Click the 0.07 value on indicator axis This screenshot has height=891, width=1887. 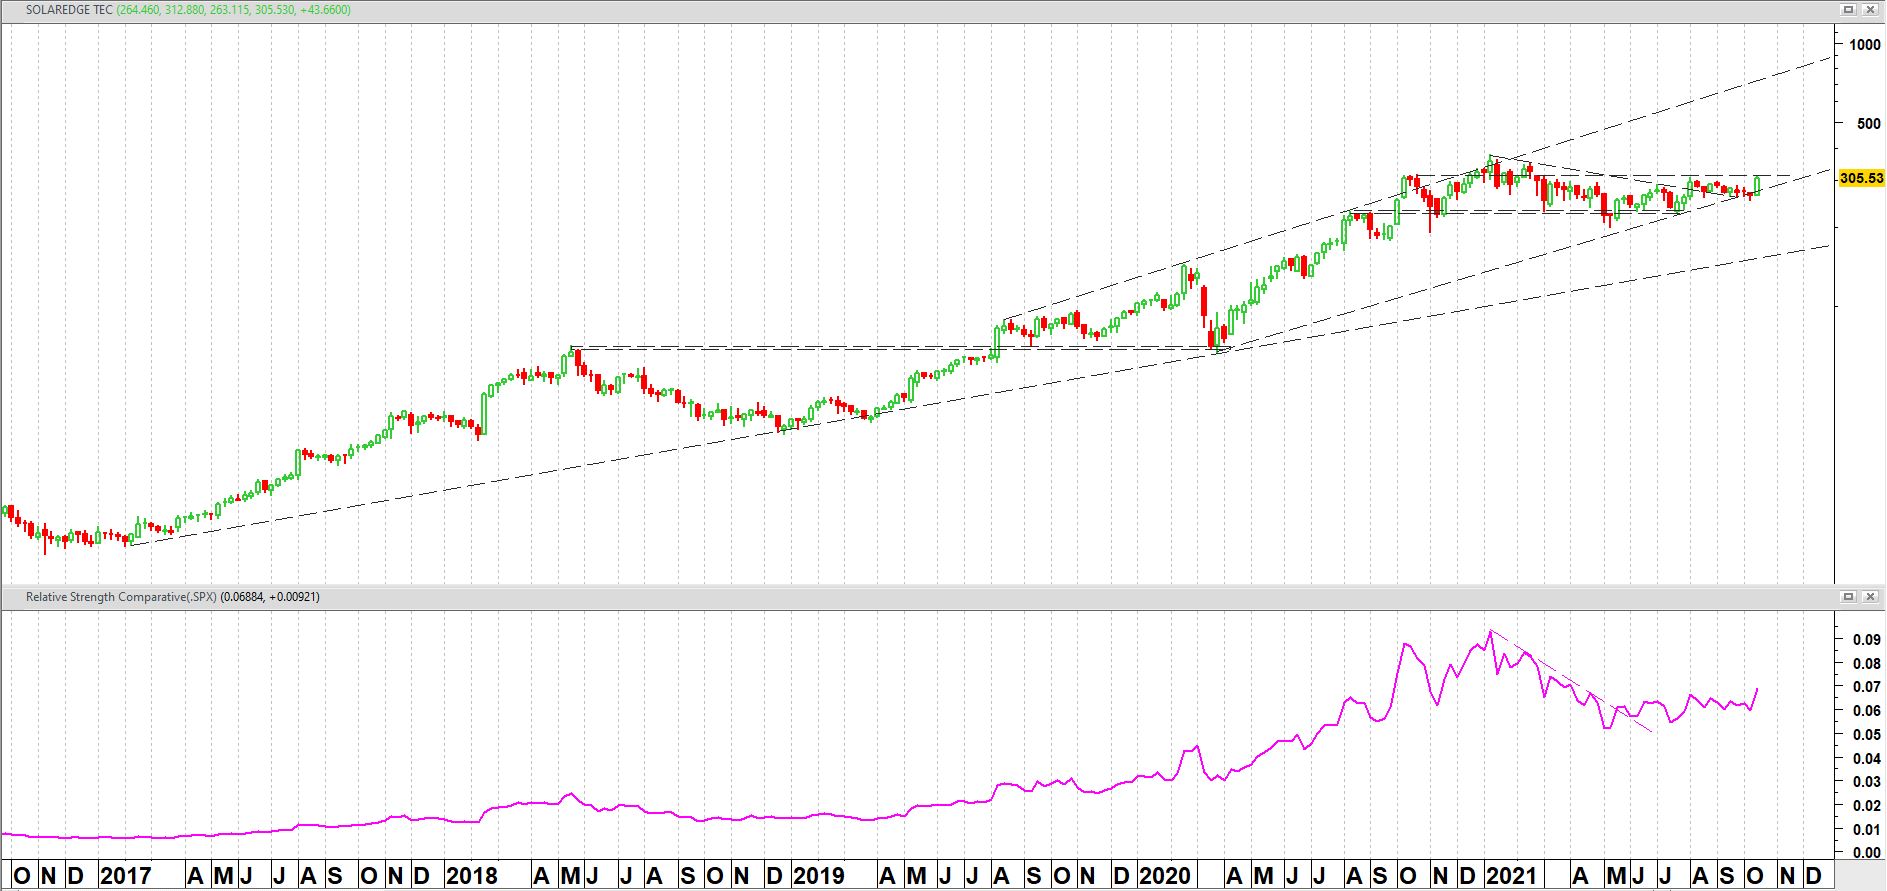pos(1867,687)
